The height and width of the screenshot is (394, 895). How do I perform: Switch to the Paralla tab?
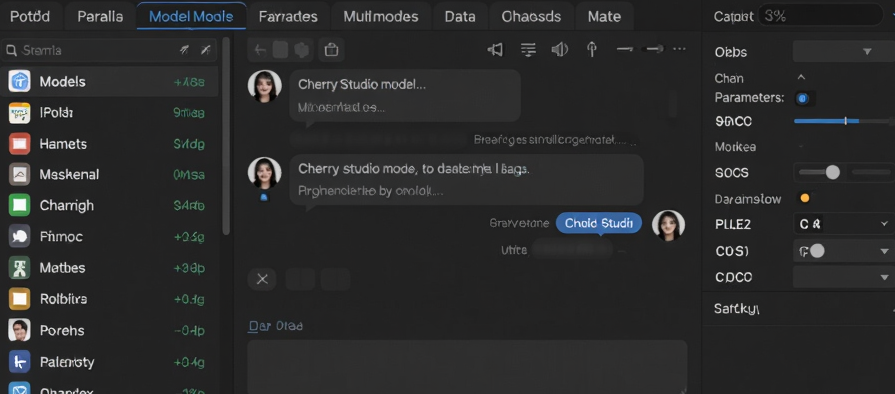[100, 17]
